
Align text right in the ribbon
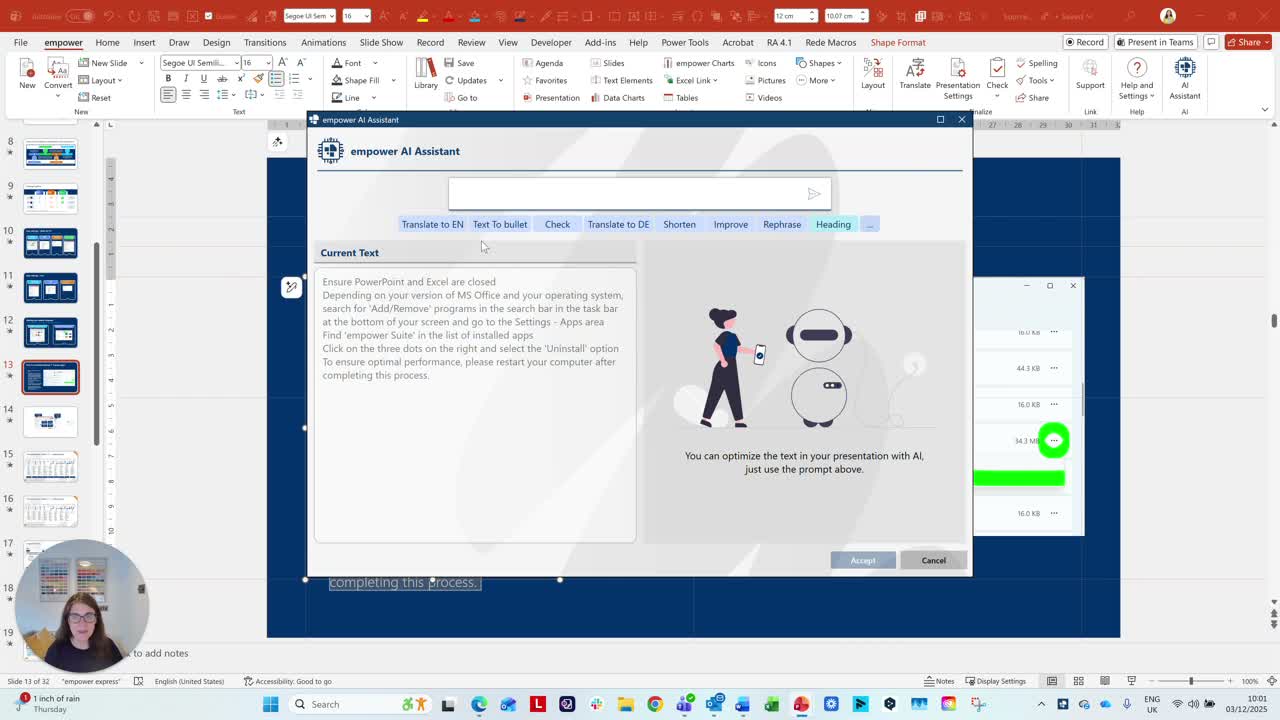pyautogui.click(x=204, y=95)
